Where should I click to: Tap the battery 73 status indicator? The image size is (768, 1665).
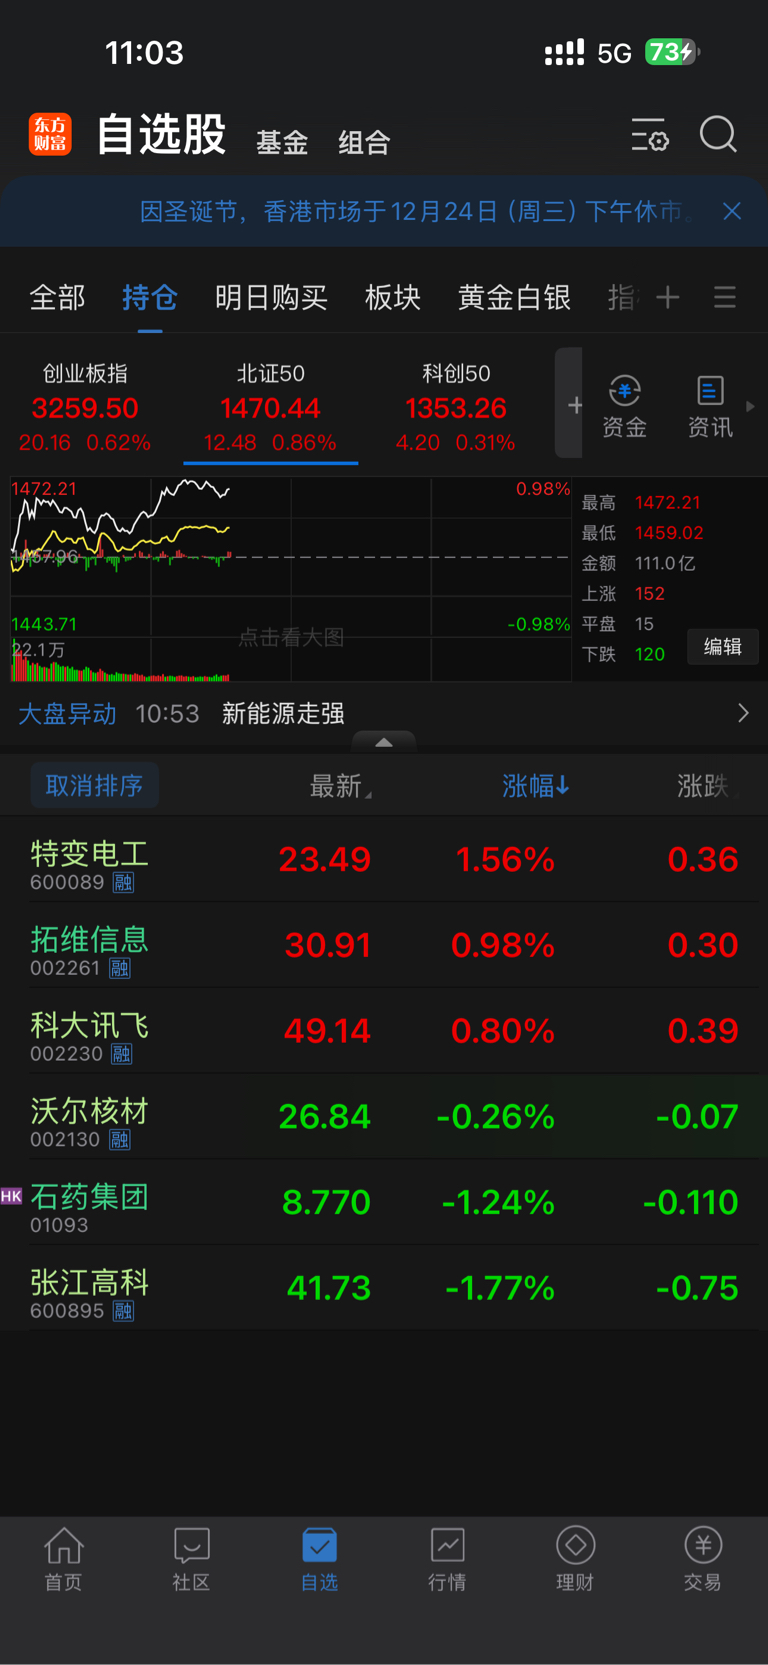click(x=672, y=52)
